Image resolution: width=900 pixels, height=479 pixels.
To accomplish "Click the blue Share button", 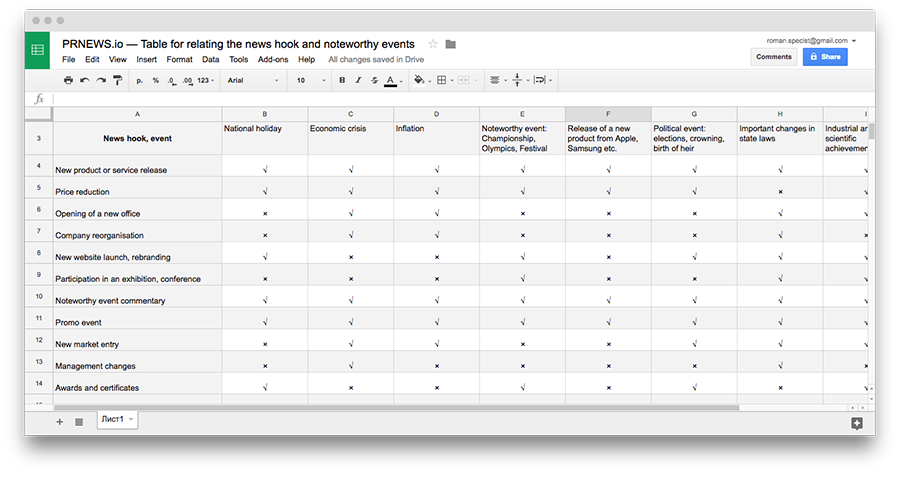I will coord(825,57).
